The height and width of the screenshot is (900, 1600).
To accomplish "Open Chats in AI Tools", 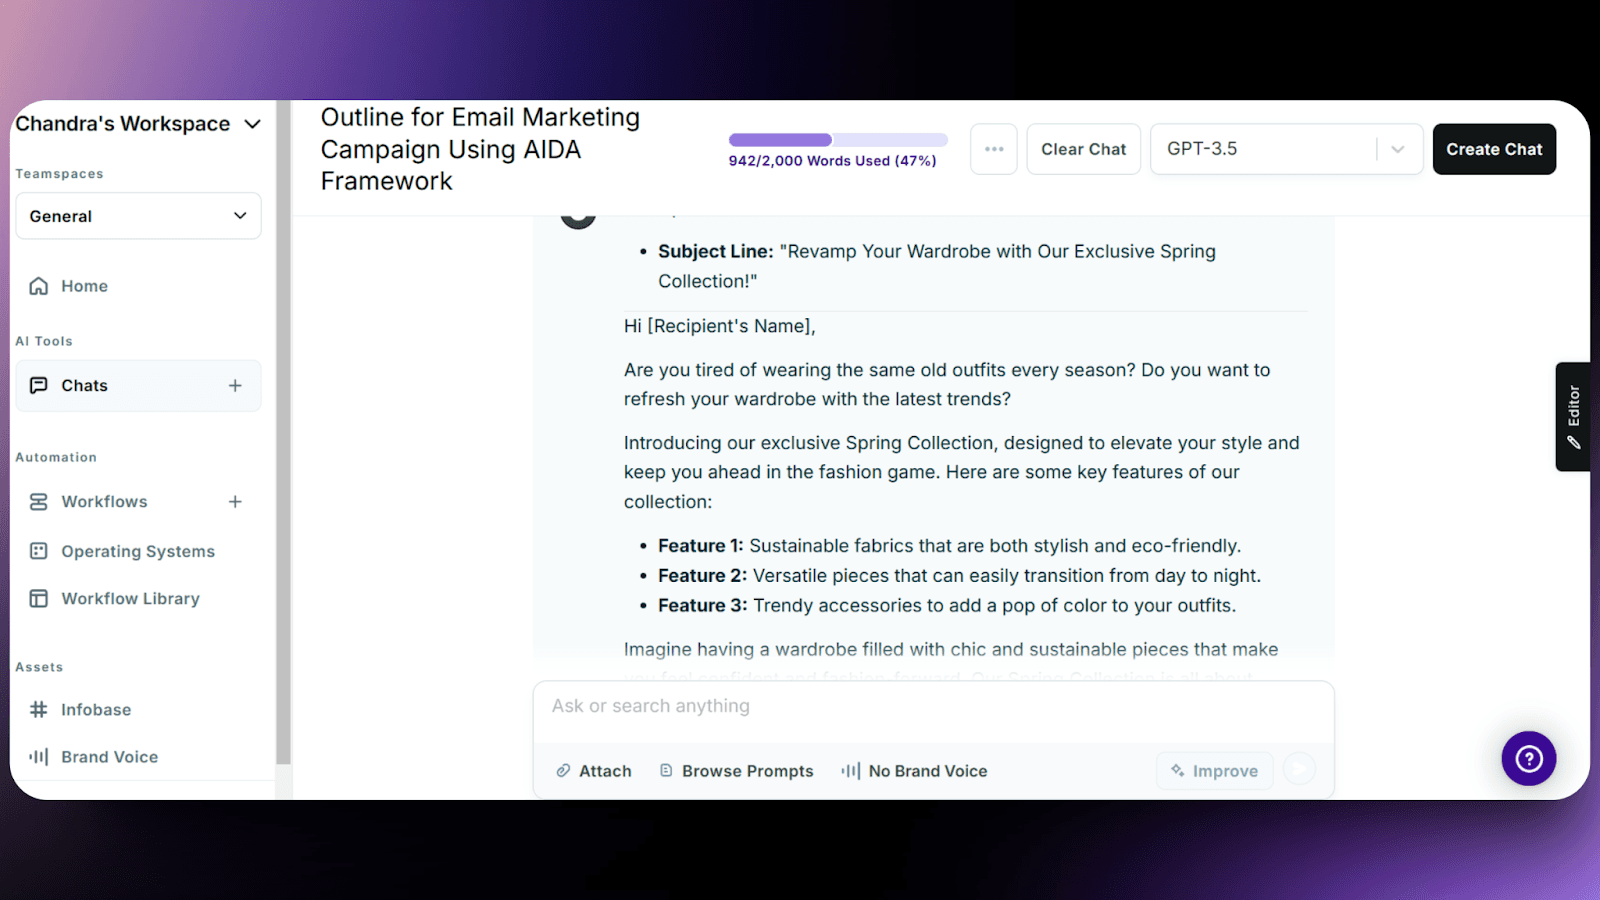I will pos(138,386).
